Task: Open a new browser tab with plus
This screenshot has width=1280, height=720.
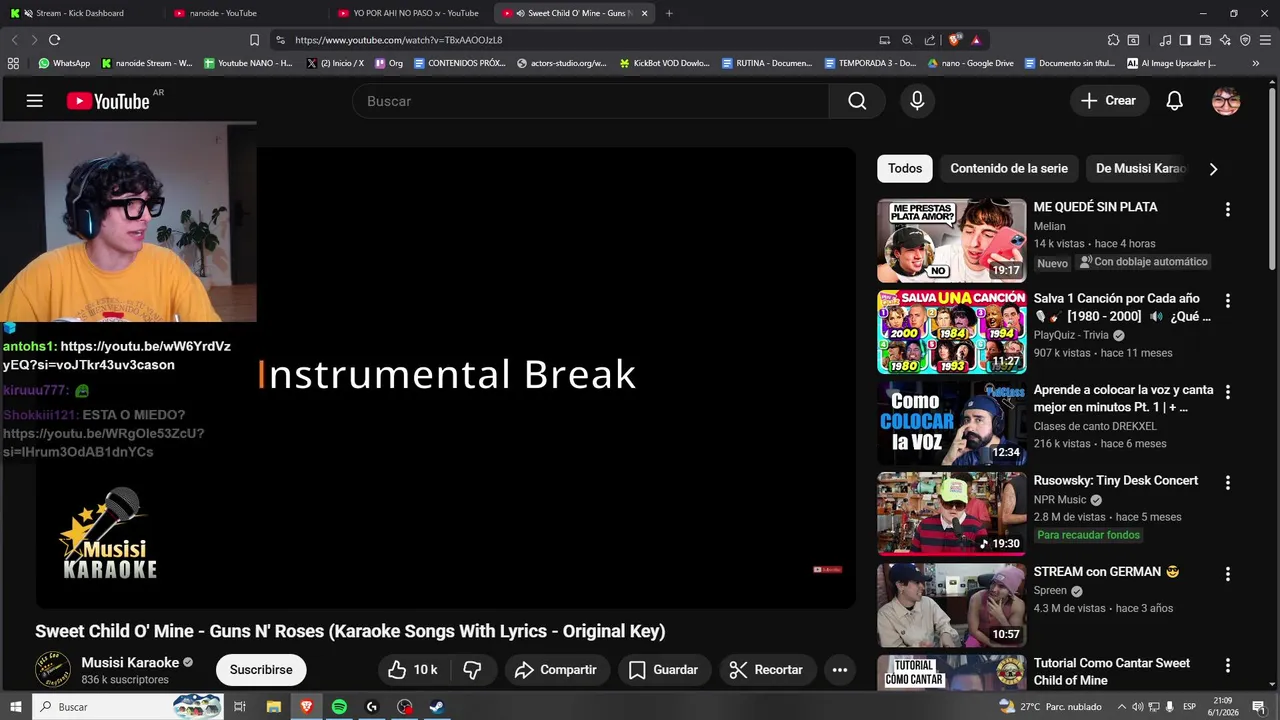Action: [669, 13]
